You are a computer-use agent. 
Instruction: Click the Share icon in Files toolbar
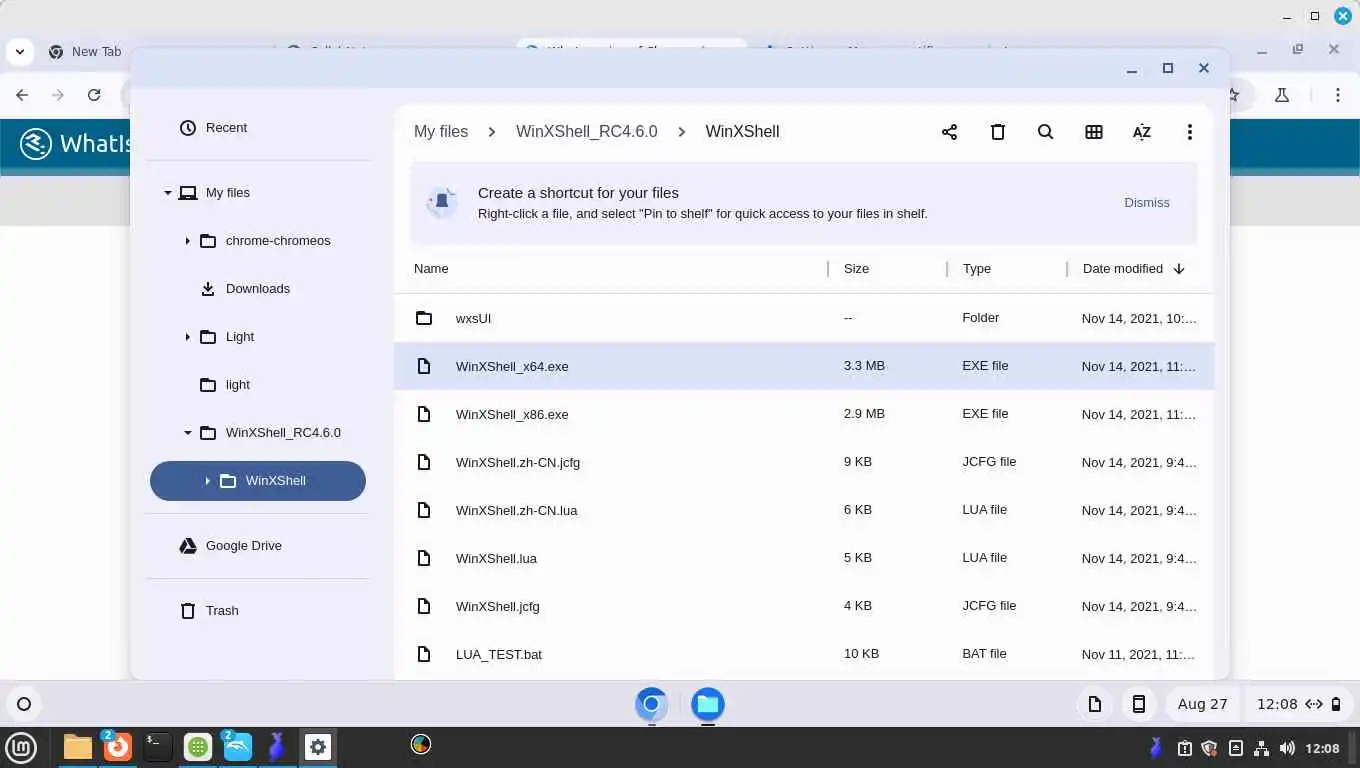click(x=949, y=132)
